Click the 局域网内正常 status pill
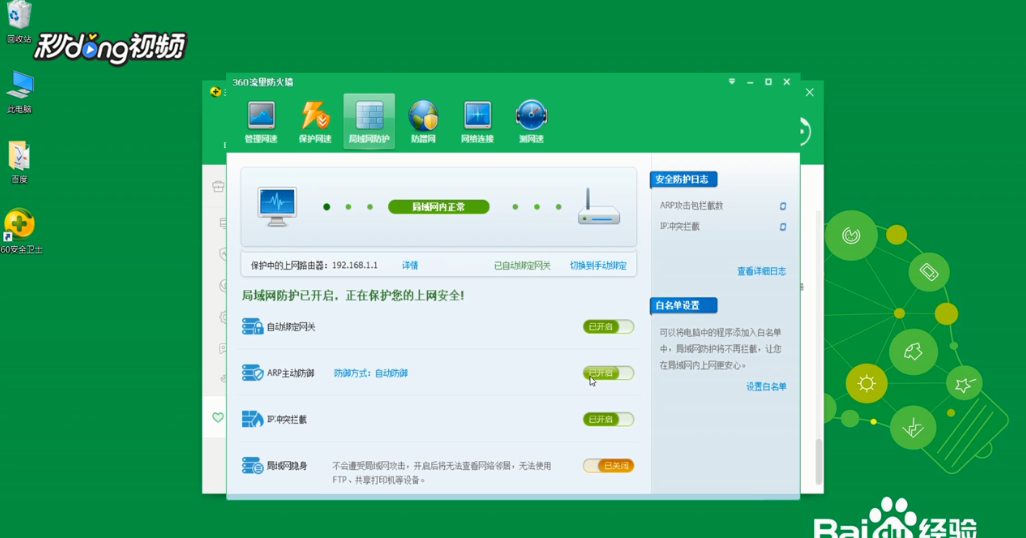Viewport: 1026px width, 538px height. 438,207
